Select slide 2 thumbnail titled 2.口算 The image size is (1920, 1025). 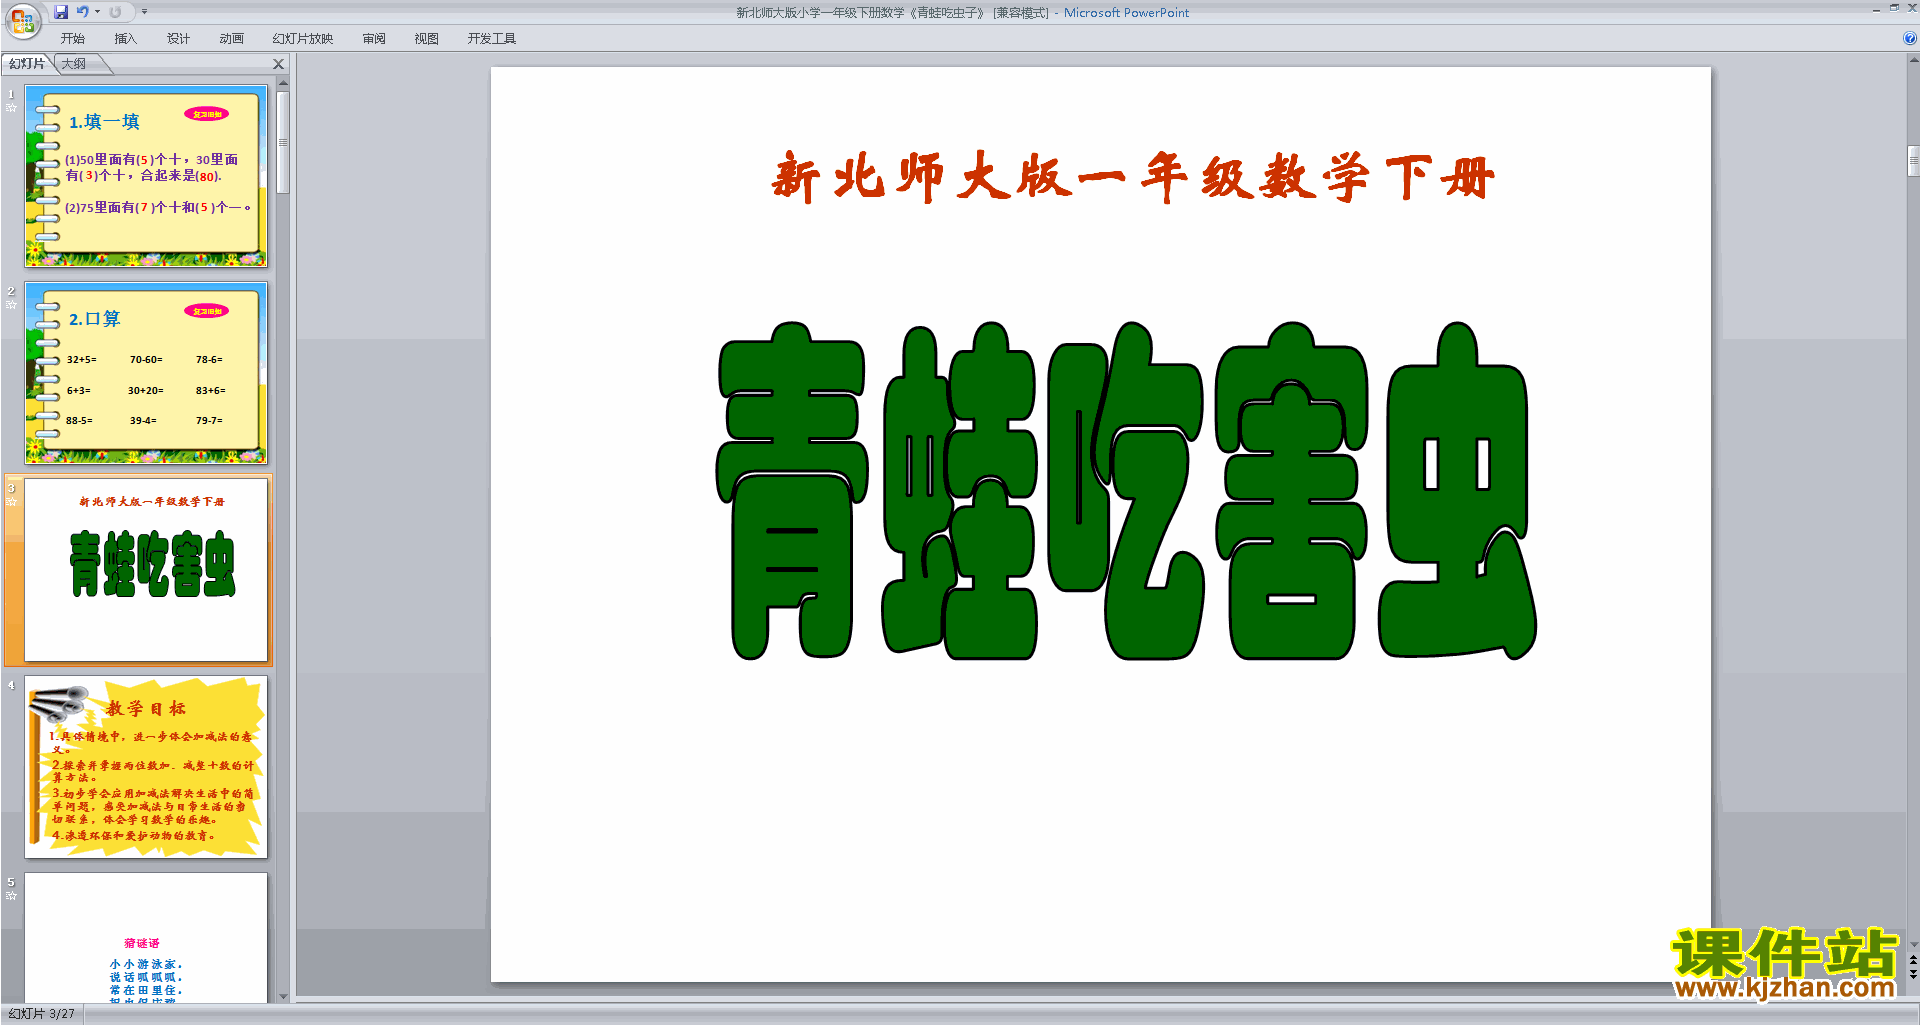point(146,373)
